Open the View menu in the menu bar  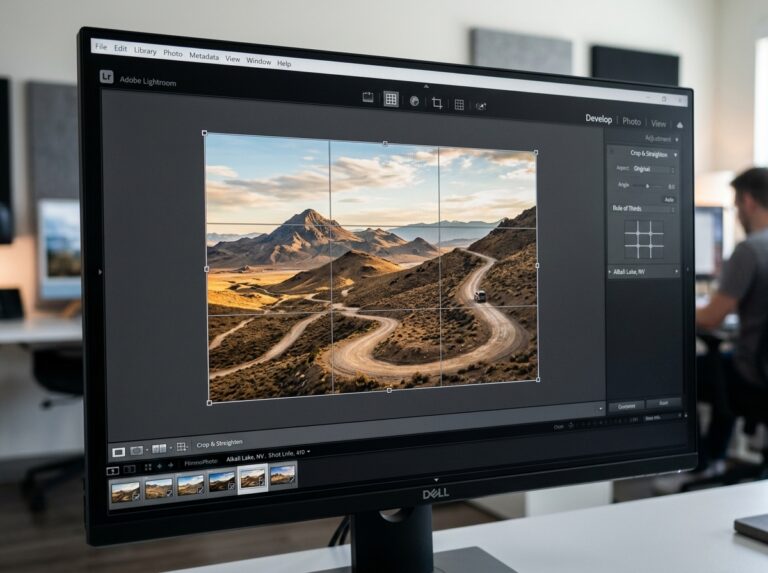(x=233, y=59)
